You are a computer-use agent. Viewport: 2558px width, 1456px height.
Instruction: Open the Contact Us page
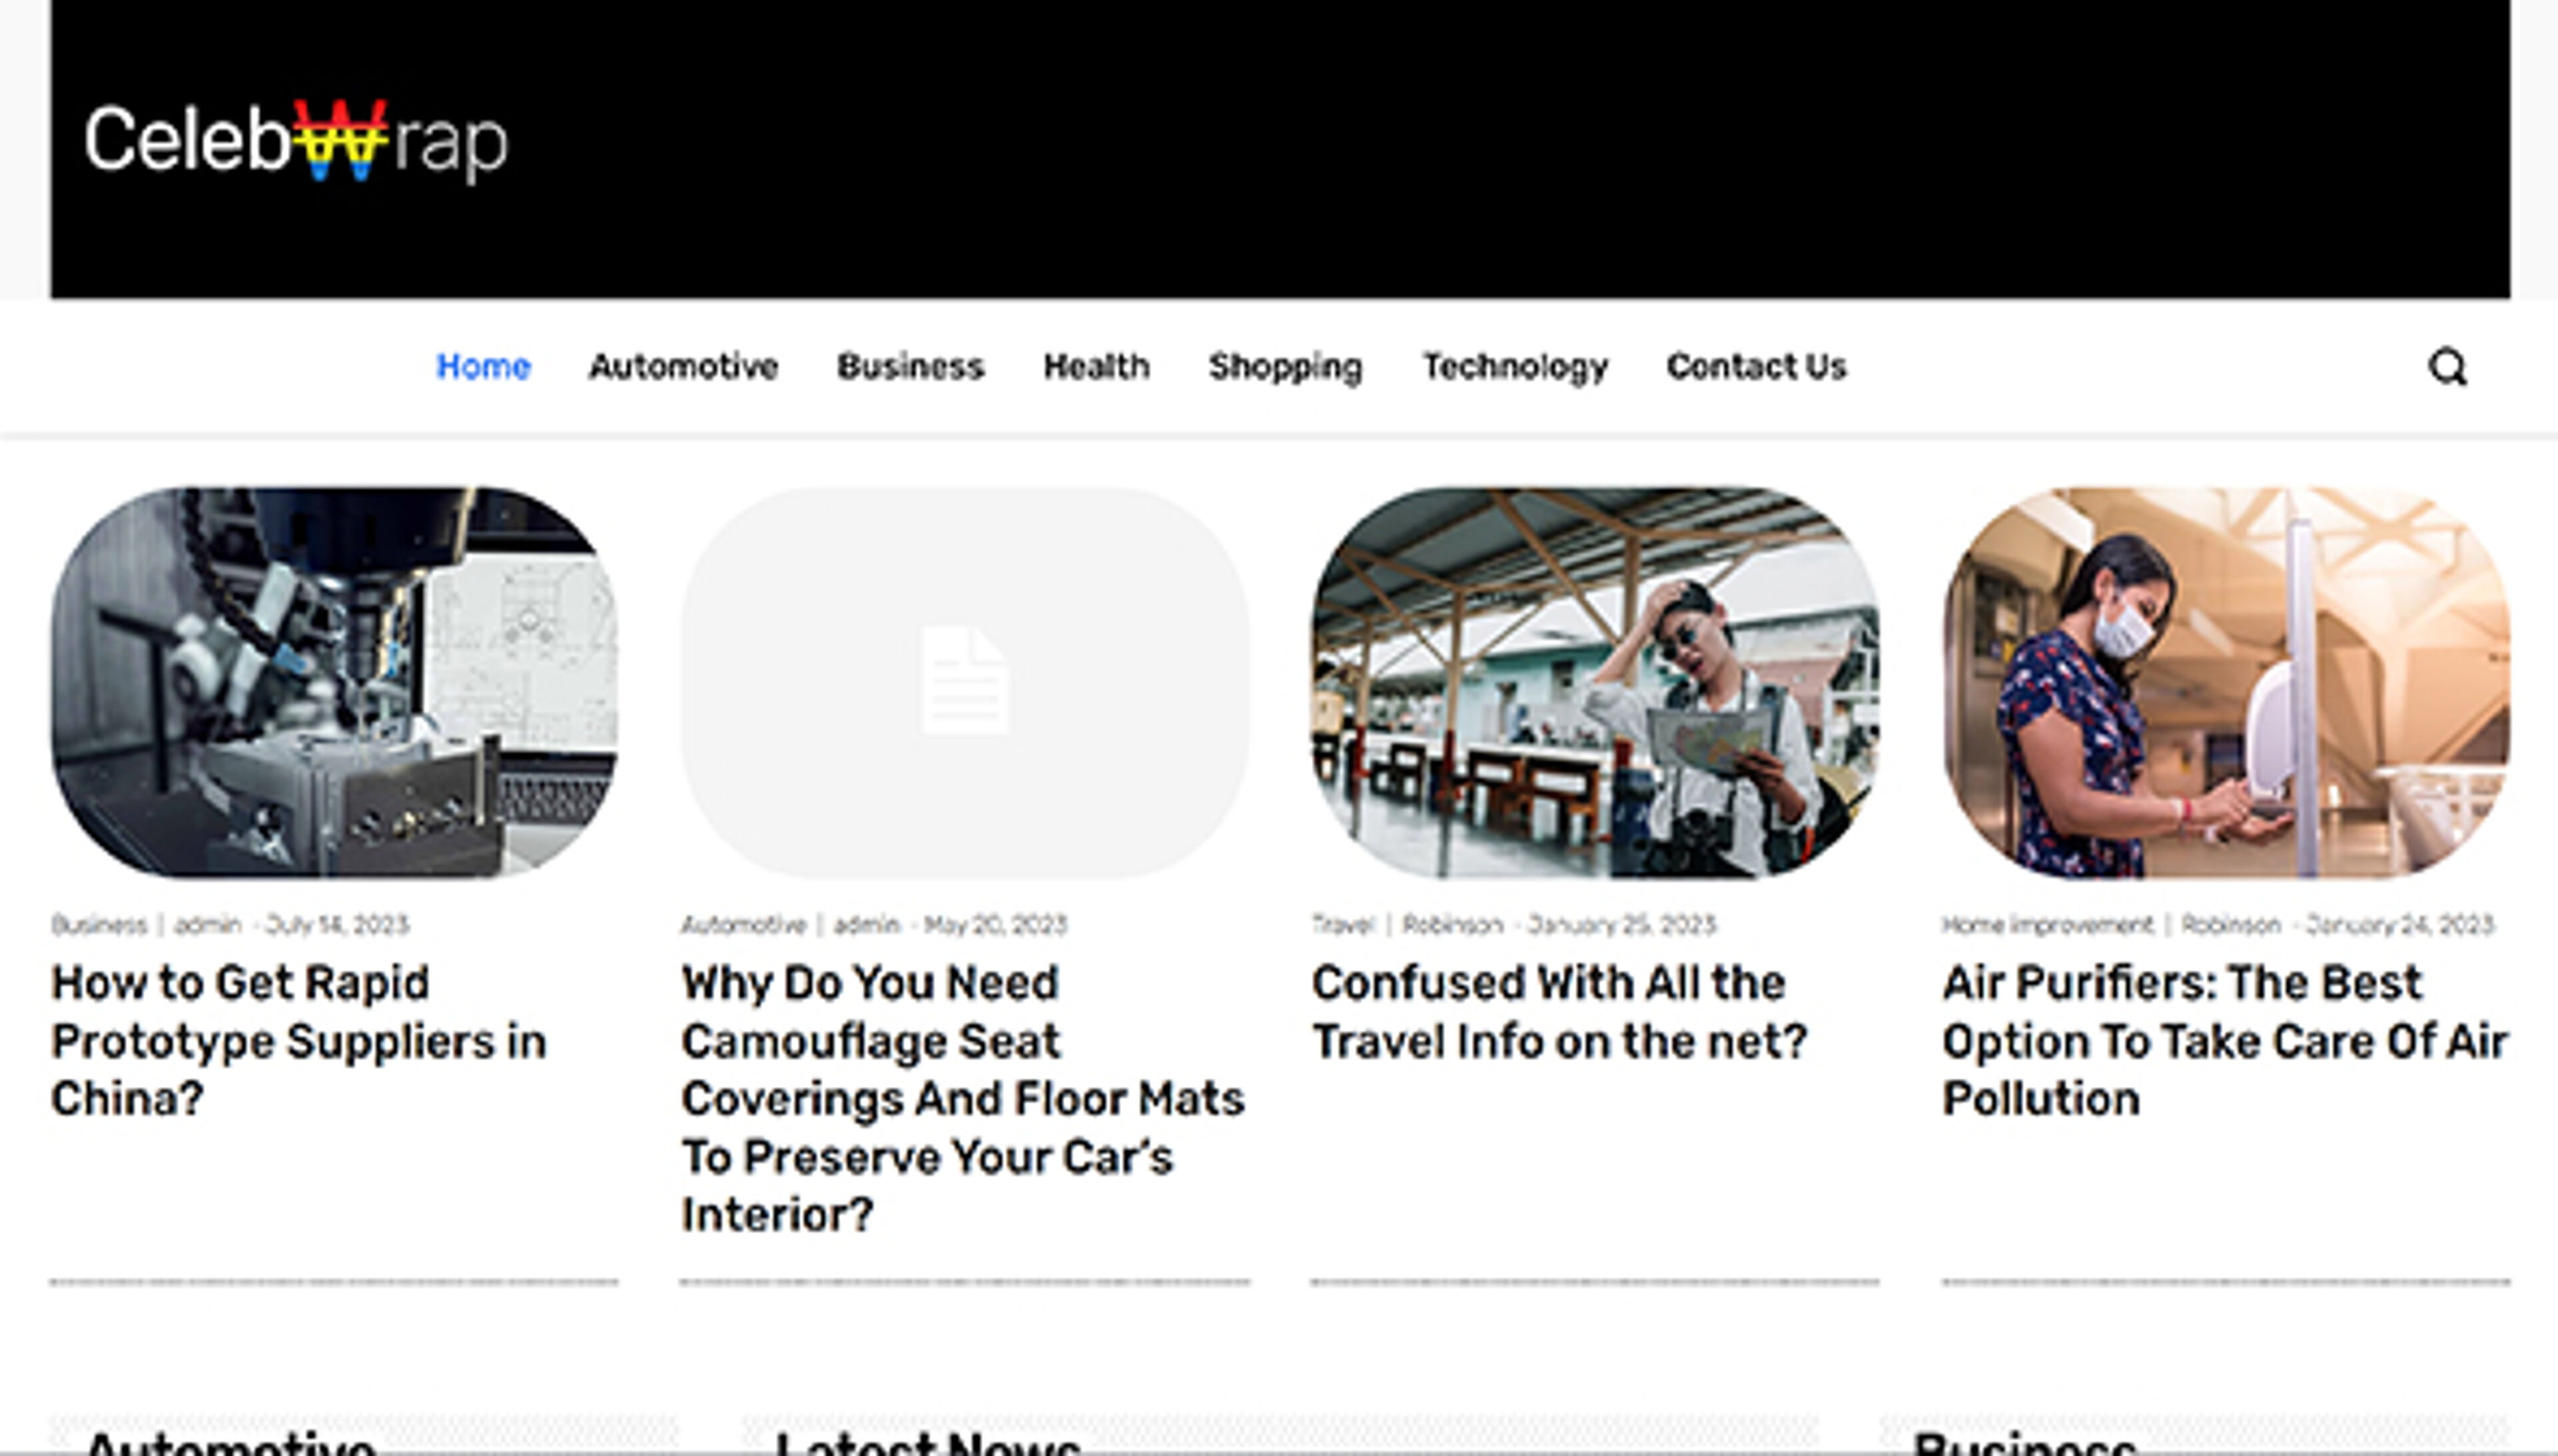[1756, 367]
